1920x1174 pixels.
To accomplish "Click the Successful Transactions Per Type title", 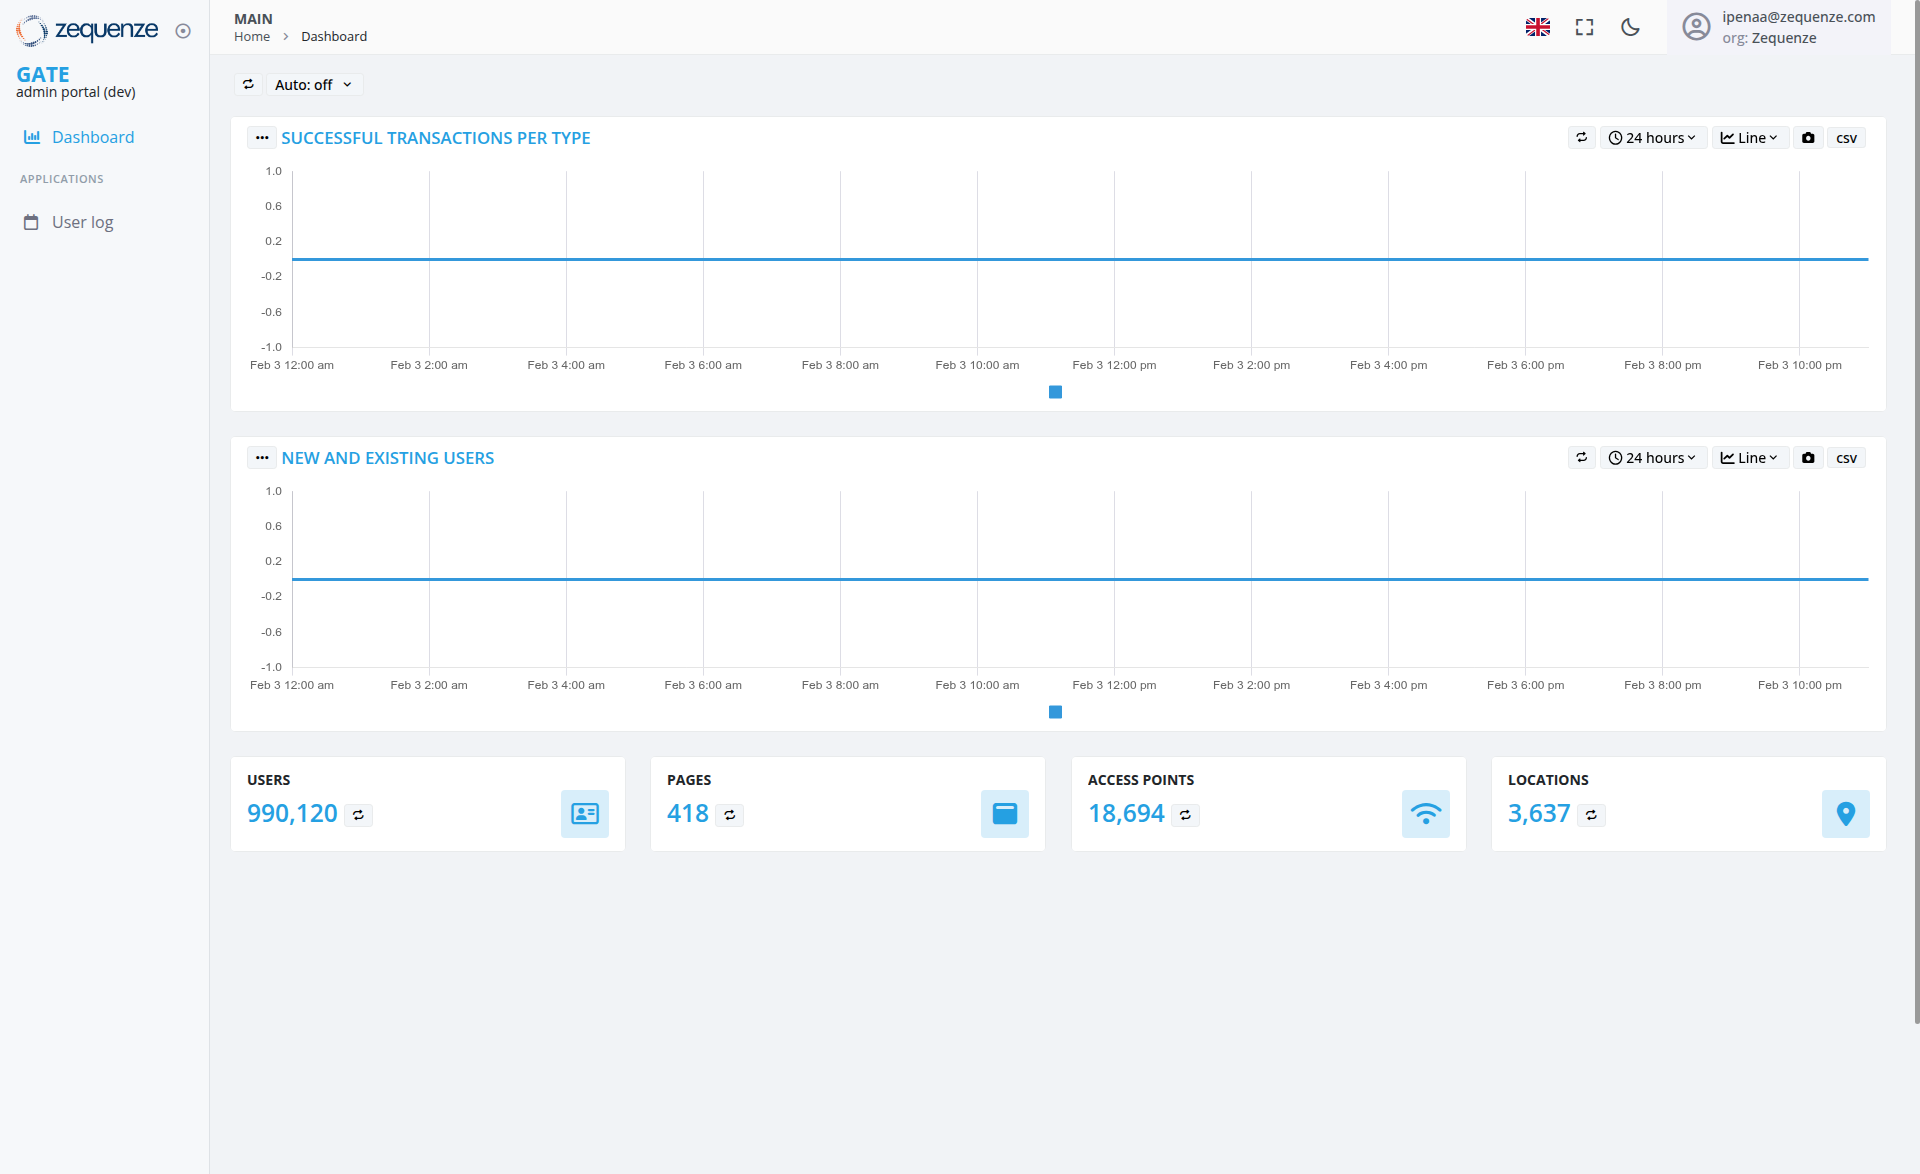I will [x=436, y=138].
